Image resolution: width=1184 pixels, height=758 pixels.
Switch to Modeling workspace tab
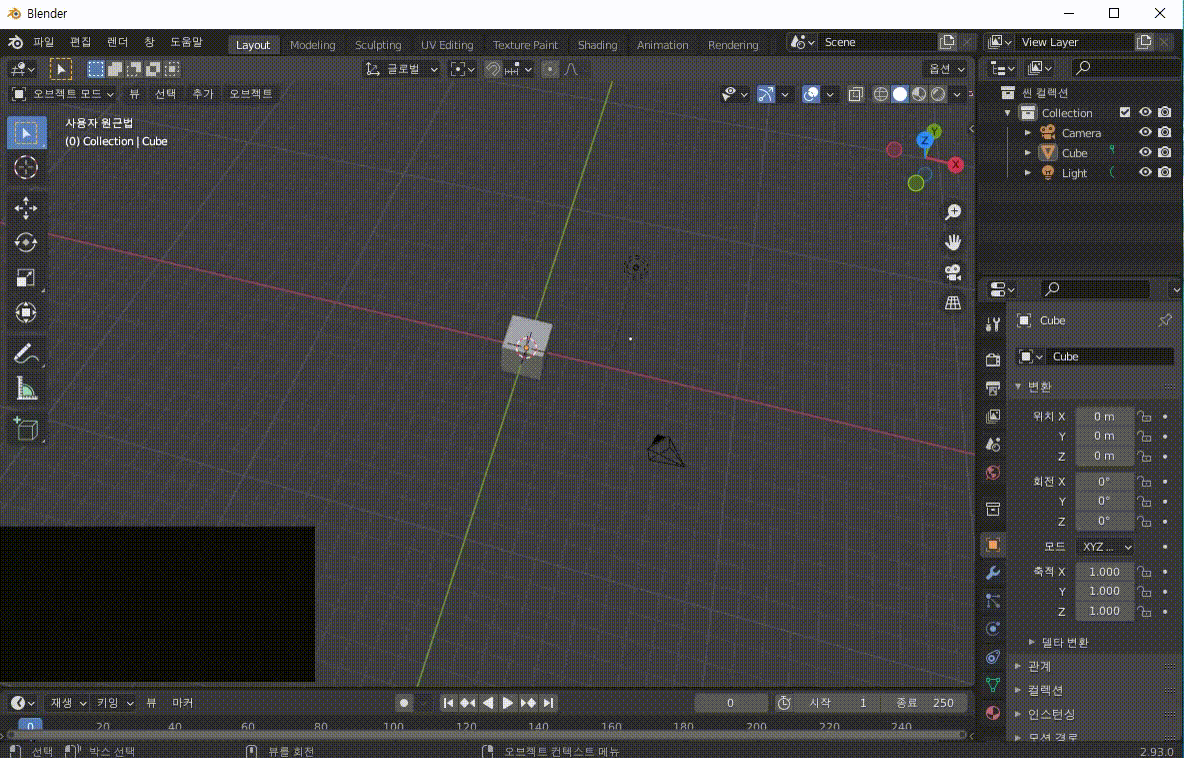[313, 45]
